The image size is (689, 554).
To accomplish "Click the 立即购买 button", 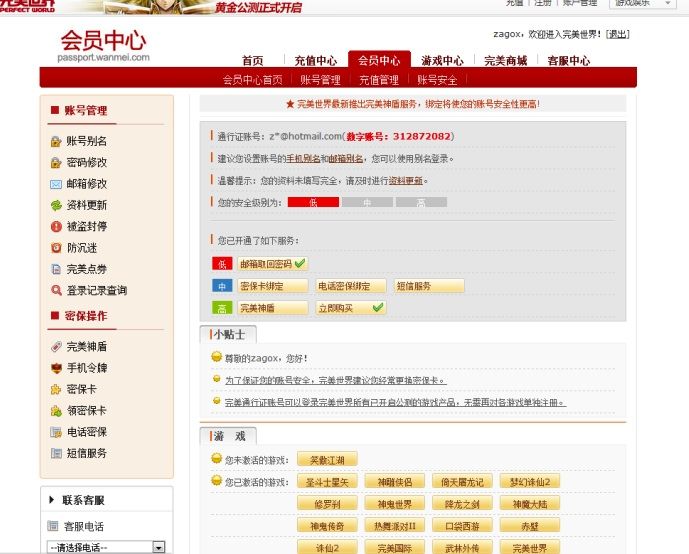I will tap(351, 308).
